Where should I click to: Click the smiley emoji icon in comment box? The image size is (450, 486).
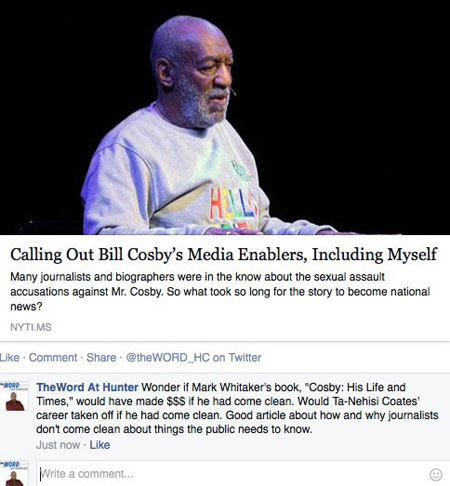tap(436, 474)
